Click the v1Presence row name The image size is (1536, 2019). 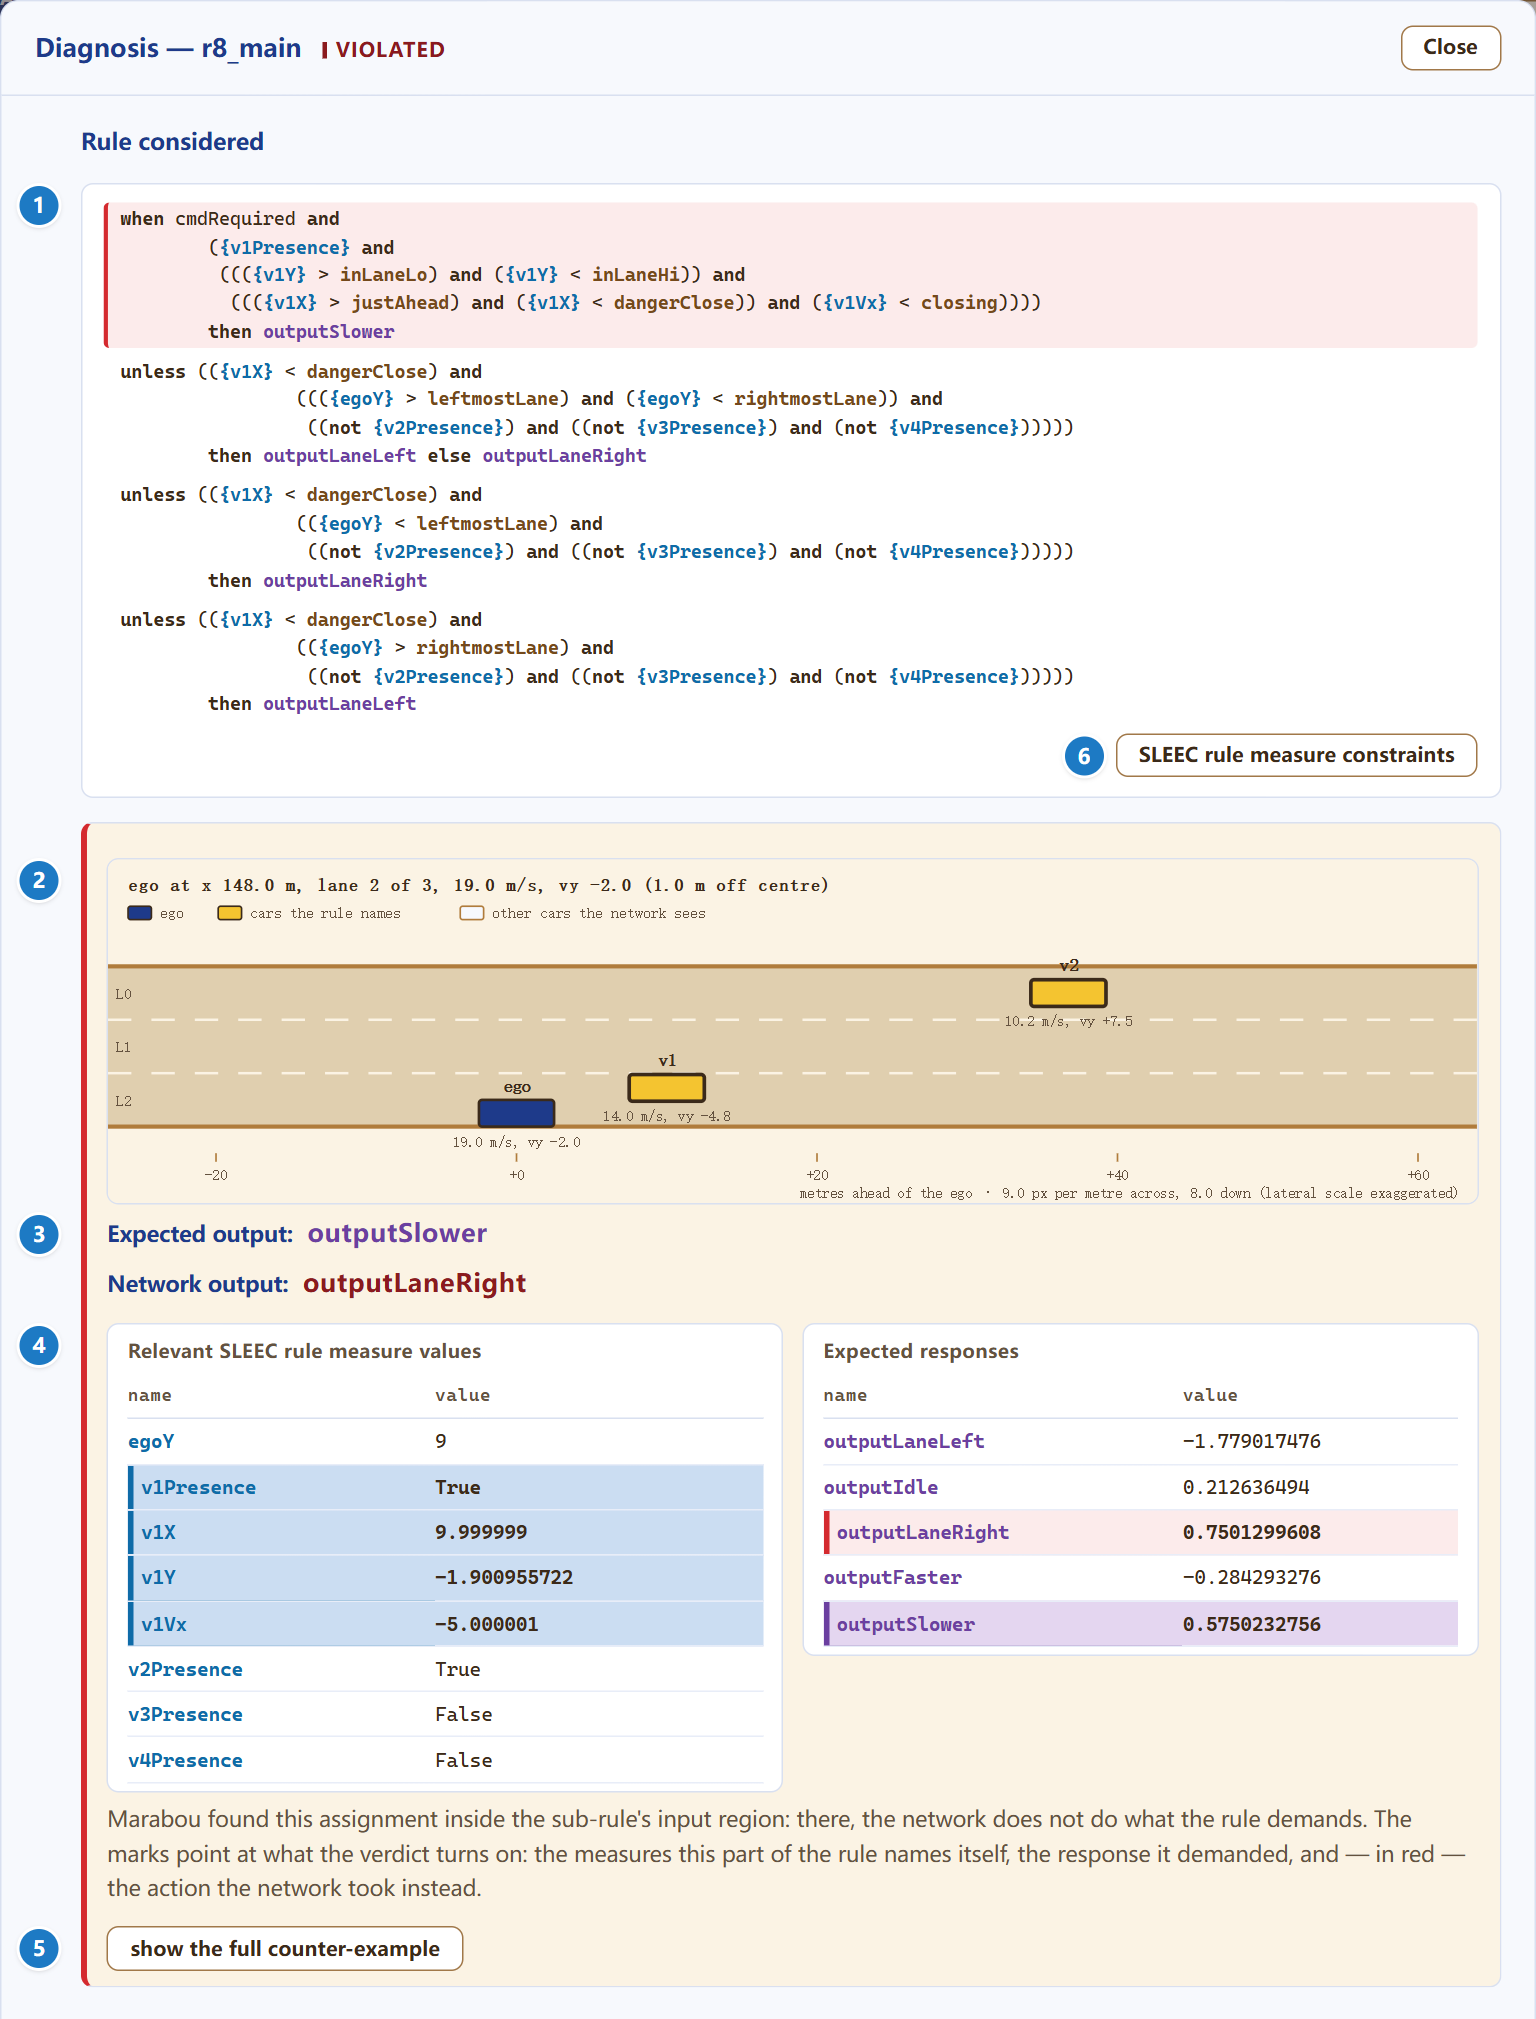198,1487
